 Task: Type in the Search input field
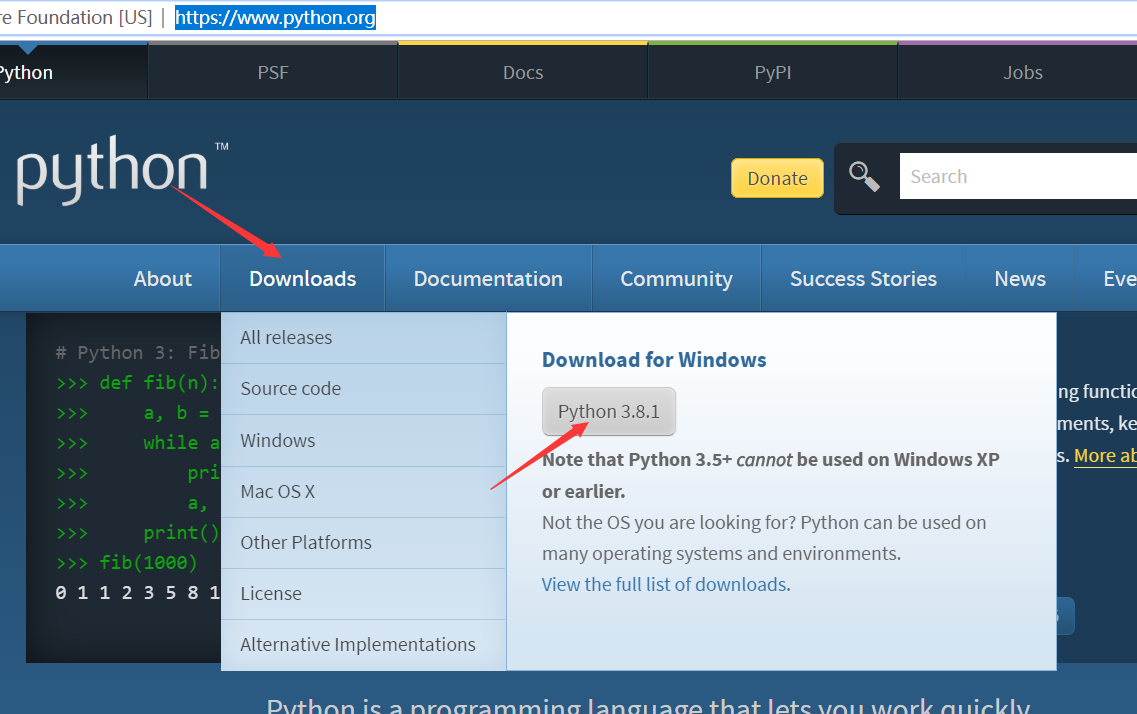[1015, 177]
